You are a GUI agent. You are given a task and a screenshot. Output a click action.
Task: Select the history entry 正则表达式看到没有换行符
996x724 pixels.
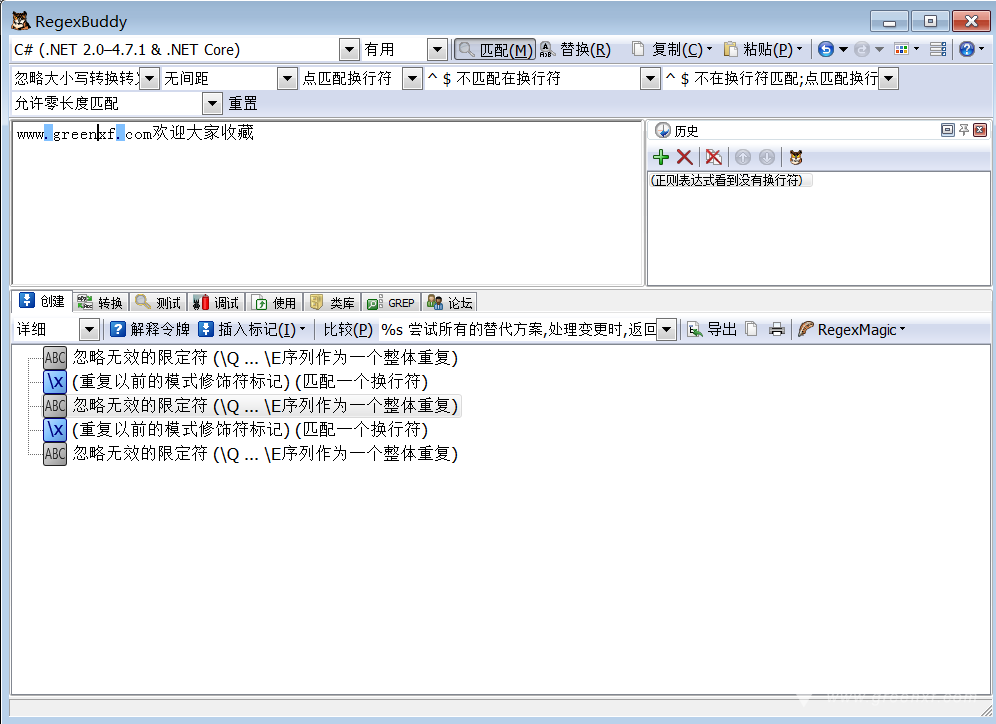tap(730, 180)
